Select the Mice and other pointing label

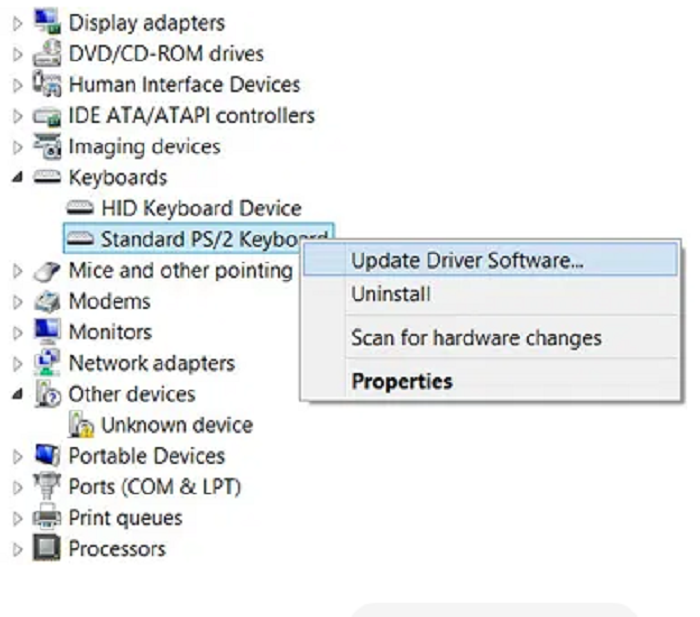(x=181, y=271)
